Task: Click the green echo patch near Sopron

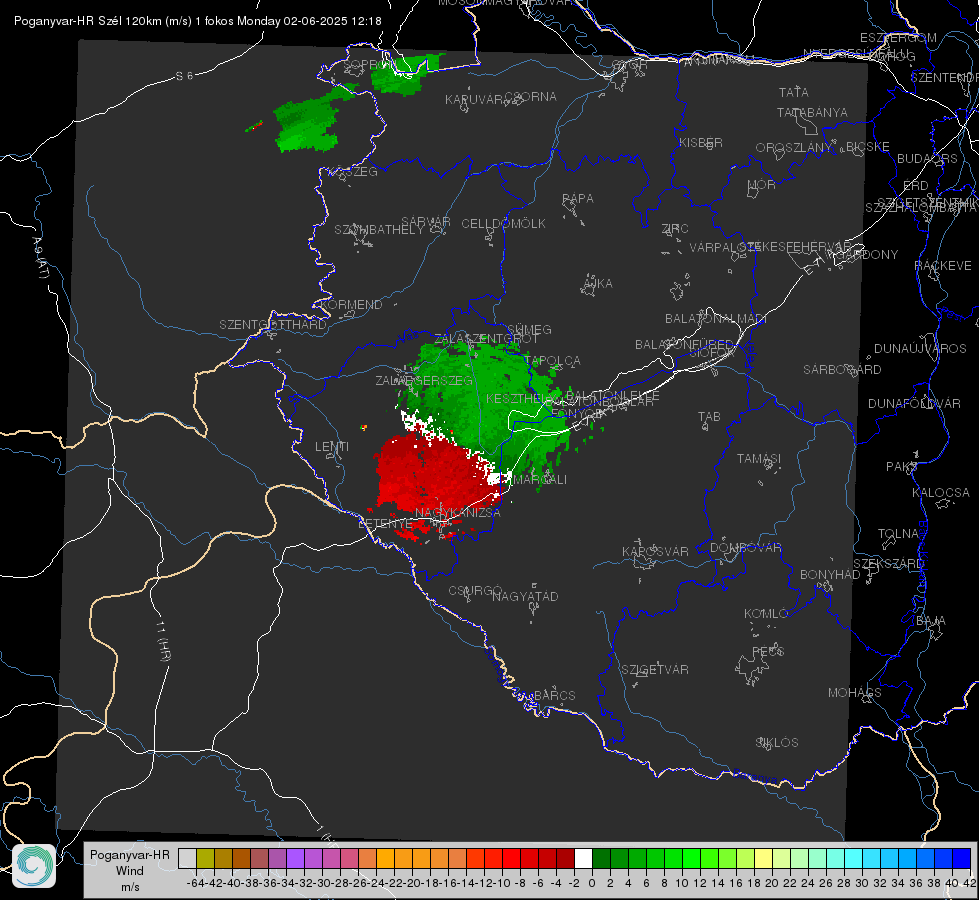Action: click(x=400, y=75)
